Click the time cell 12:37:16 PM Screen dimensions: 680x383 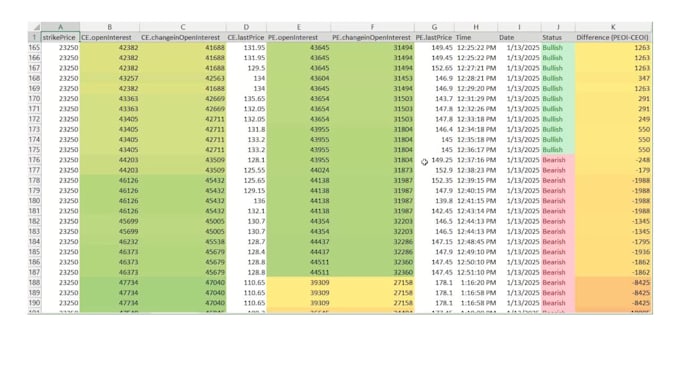click(476, 160)
